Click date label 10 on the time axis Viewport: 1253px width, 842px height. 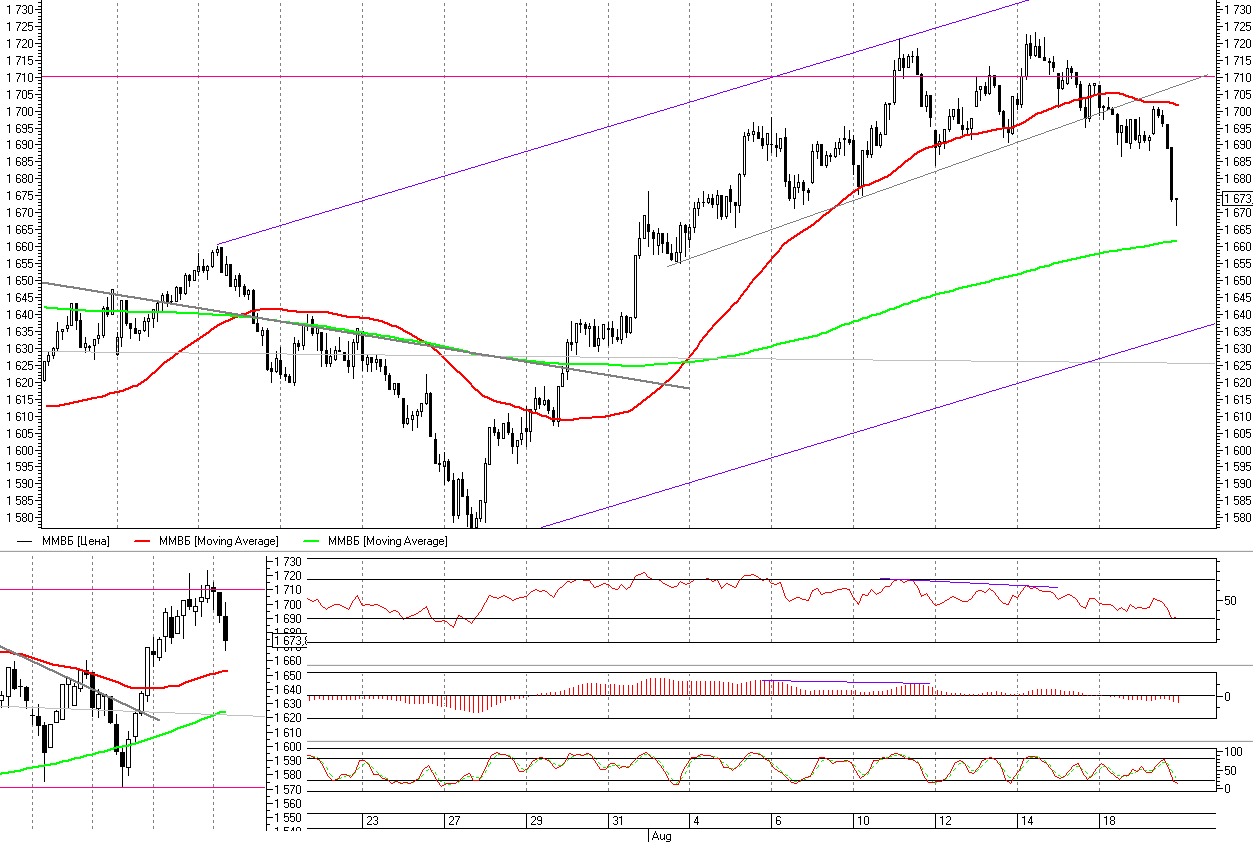point(862,821)
